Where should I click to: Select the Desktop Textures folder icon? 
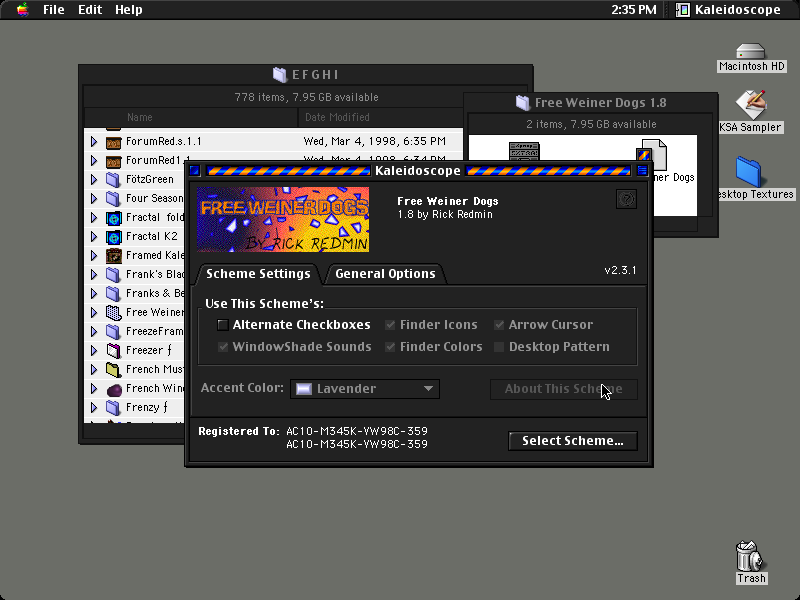coord(748,172)
